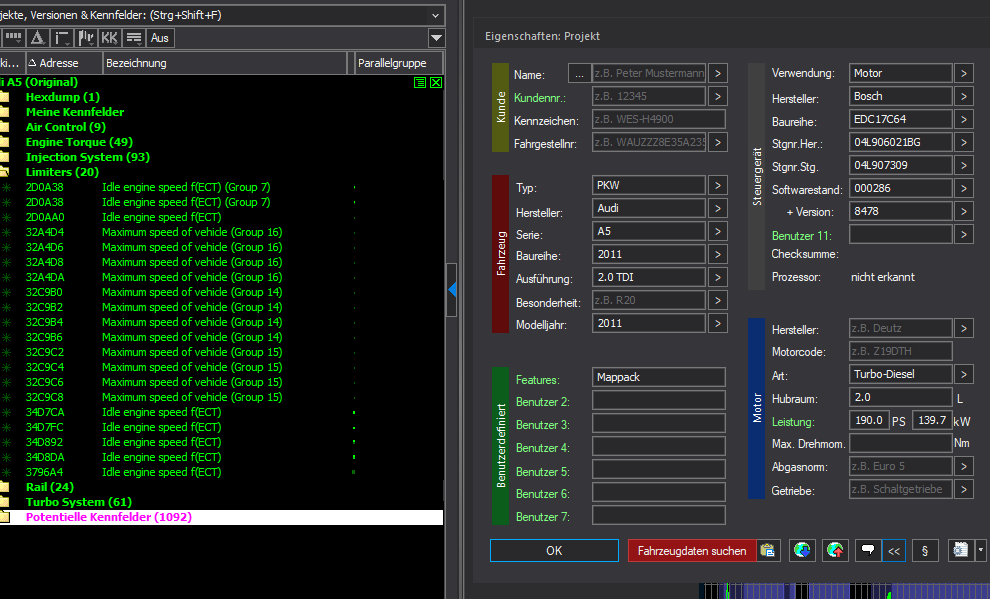Sort by the Bezeichnung column header

point(227,63)
